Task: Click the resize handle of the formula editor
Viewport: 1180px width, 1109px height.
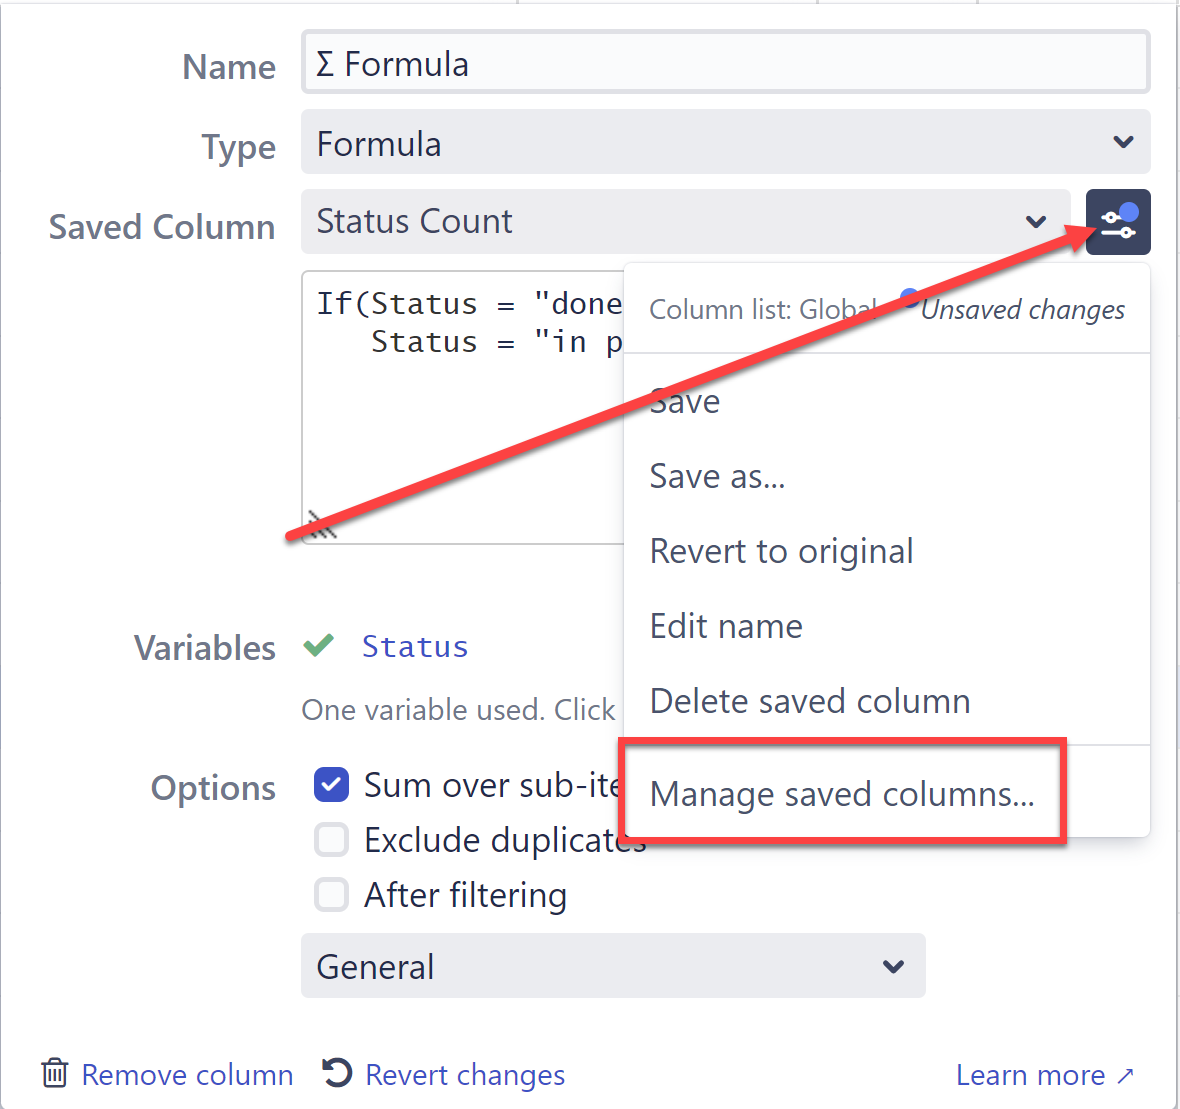Action: click(x=318, y=523)
